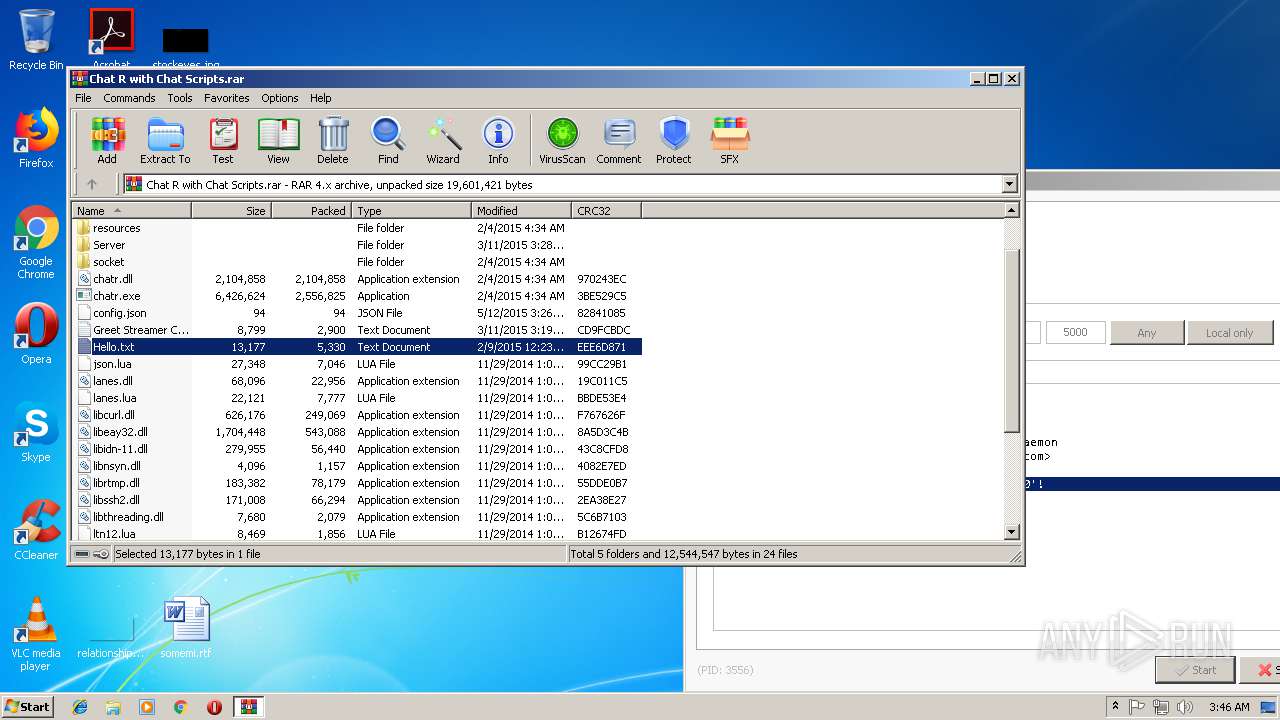Click the taskbar clock showing 3:46 AM
This screenshot has width=1280, height=720.
tap(1227, 707)
